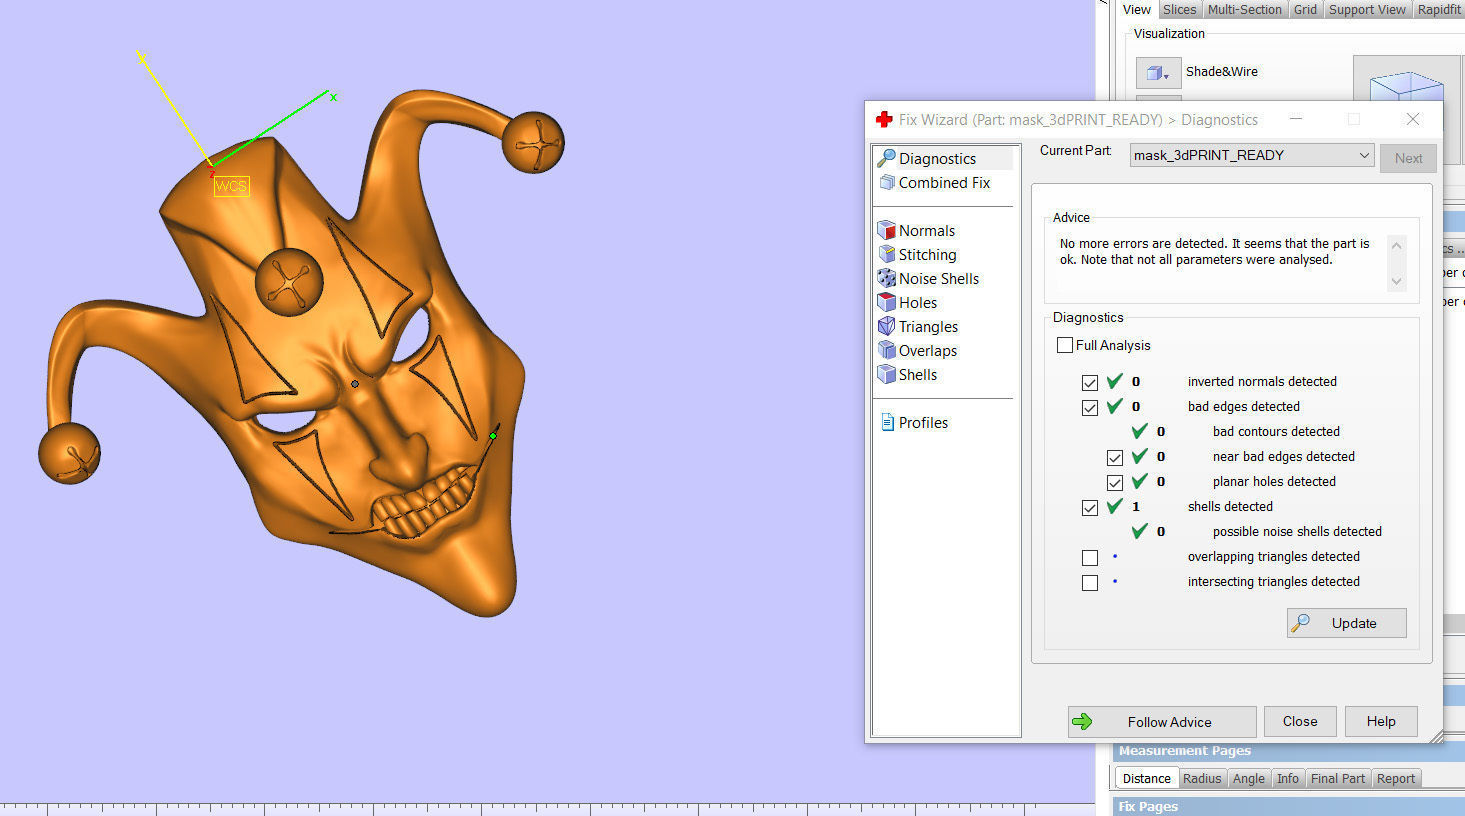The width and height of the screenshot is (1465, 816).
Task: Switch to the Multi-Section tab
Action: [1244, 9]
